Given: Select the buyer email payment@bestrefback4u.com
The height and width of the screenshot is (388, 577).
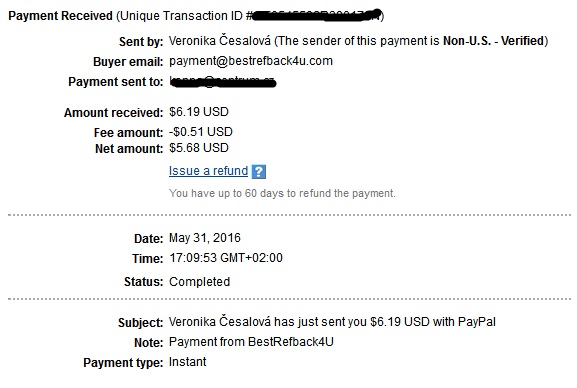Looking at the screenshot, I should 251,61.
